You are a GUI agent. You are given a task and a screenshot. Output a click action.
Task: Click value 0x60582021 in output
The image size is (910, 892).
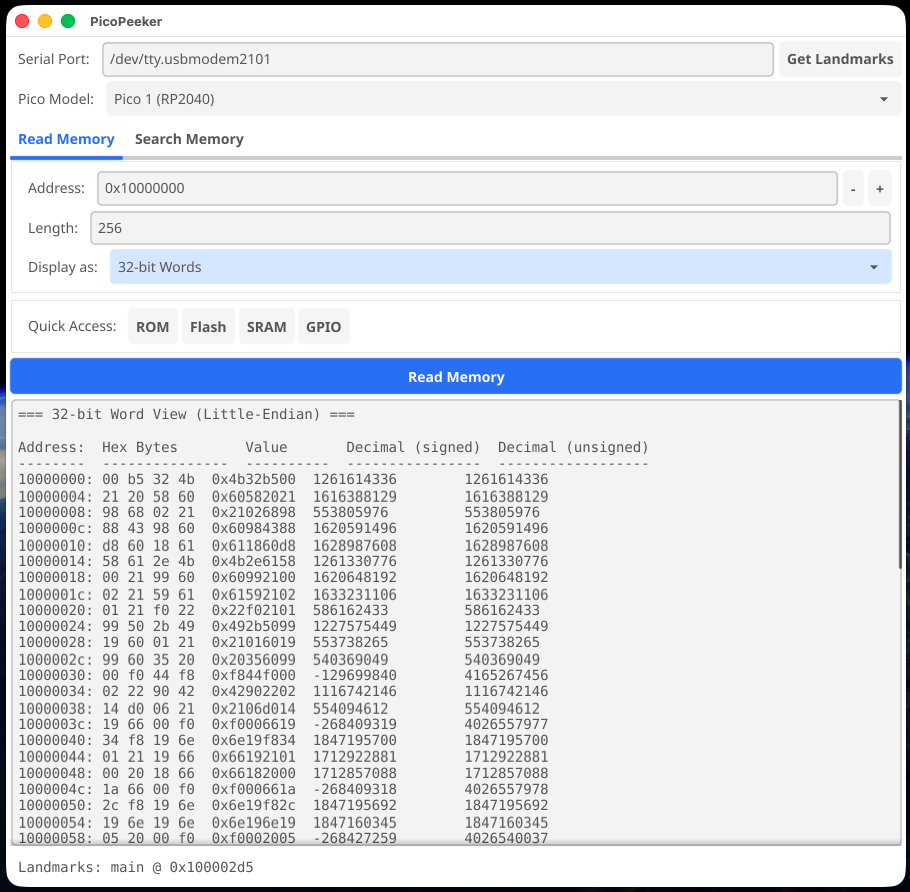[254, 497]
